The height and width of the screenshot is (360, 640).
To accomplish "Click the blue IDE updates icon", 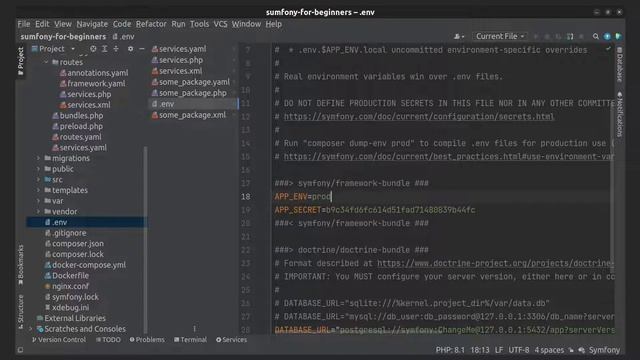I will coord(607,36).
